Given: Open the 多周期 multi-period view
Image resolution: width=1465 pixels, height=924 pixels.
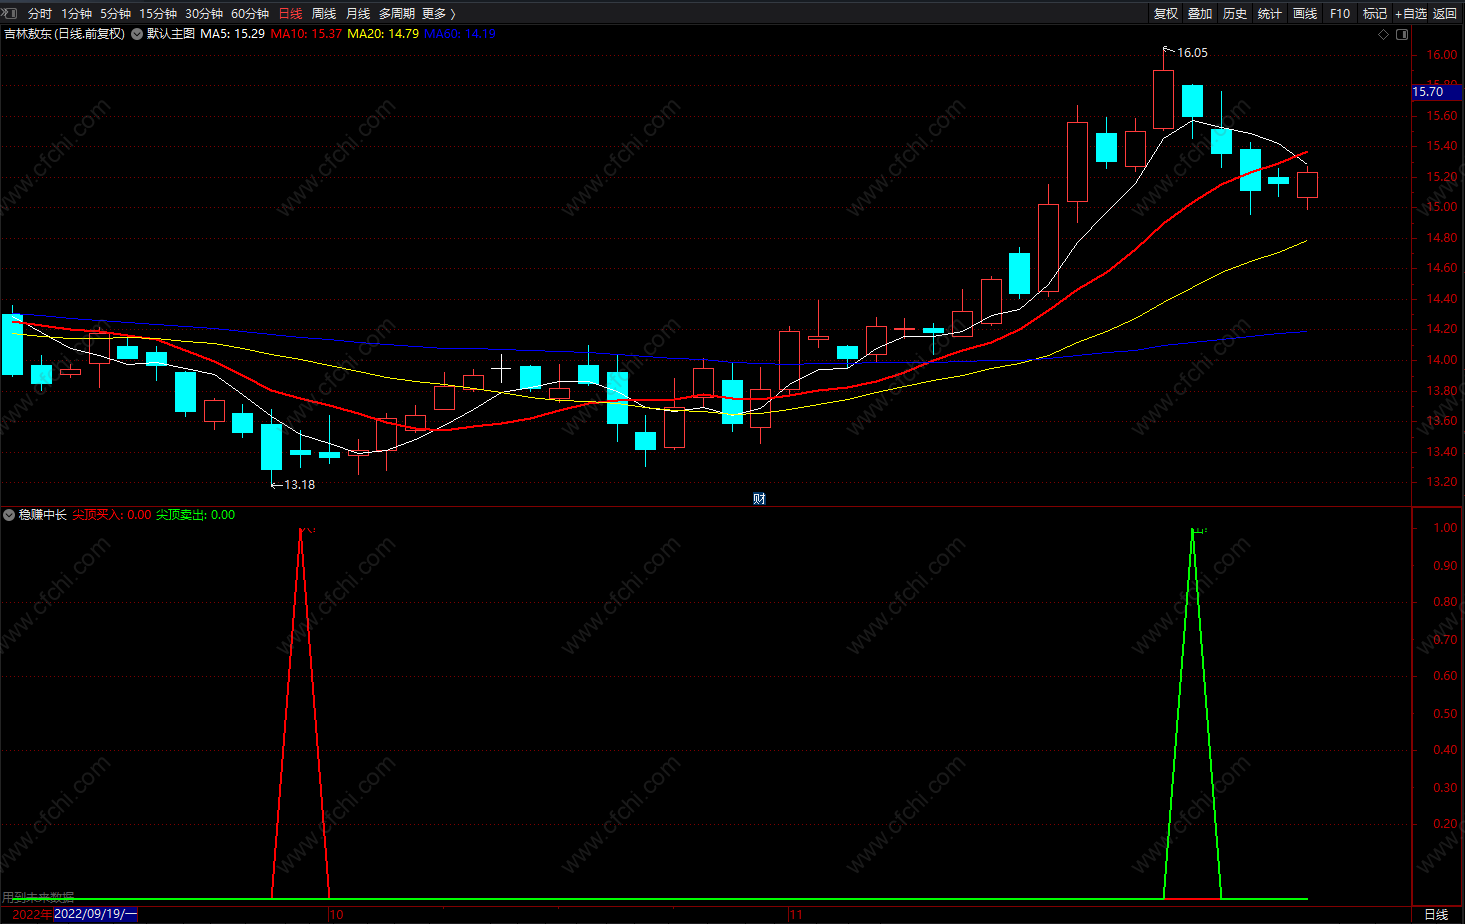Looking at the screenshot, I should coord(397,13).
